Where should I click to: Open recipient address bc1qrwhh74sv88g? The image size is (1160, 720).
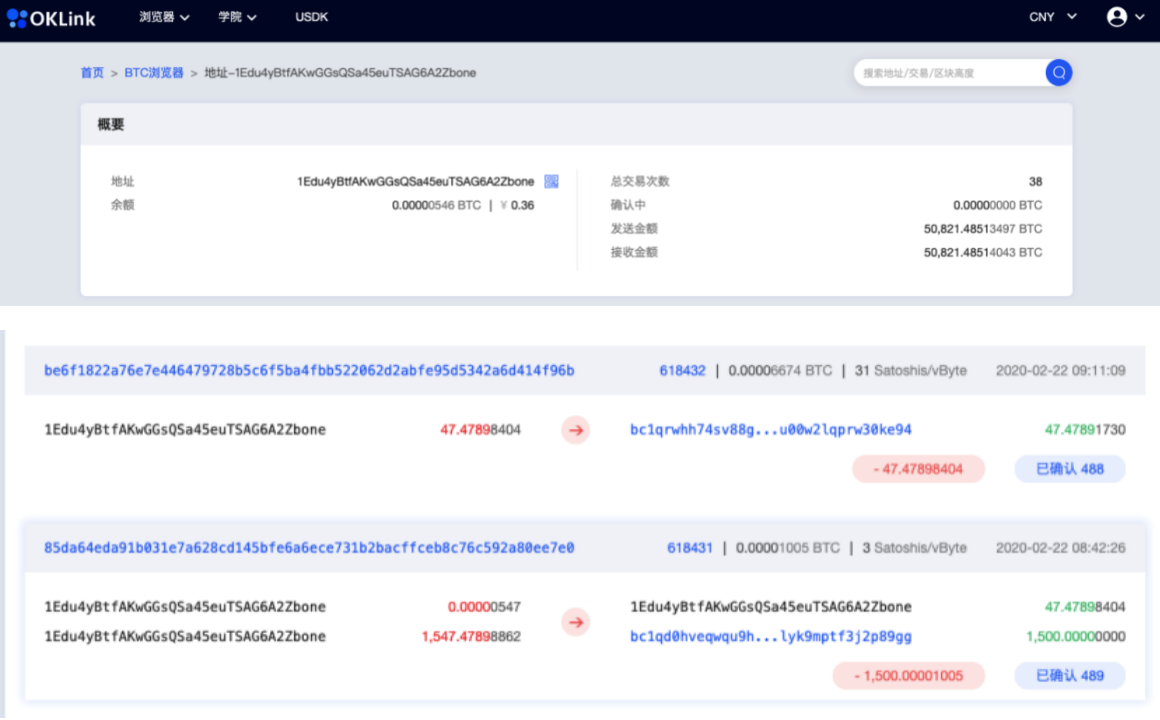[x=770, y=430]
